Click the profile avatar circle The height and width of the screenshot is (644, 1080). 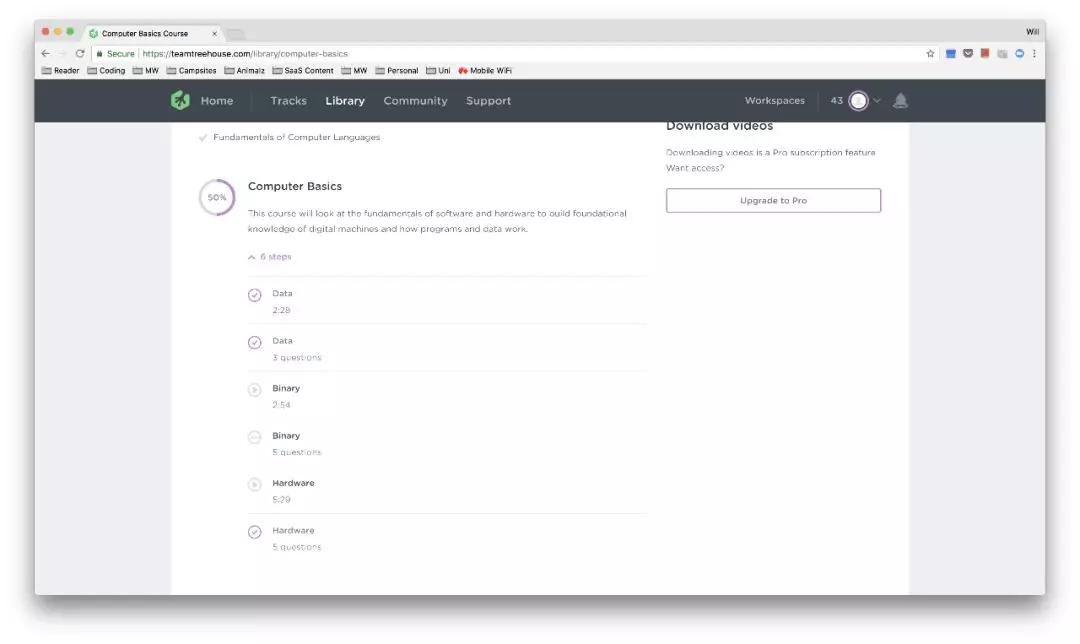(x=858, y=101)
